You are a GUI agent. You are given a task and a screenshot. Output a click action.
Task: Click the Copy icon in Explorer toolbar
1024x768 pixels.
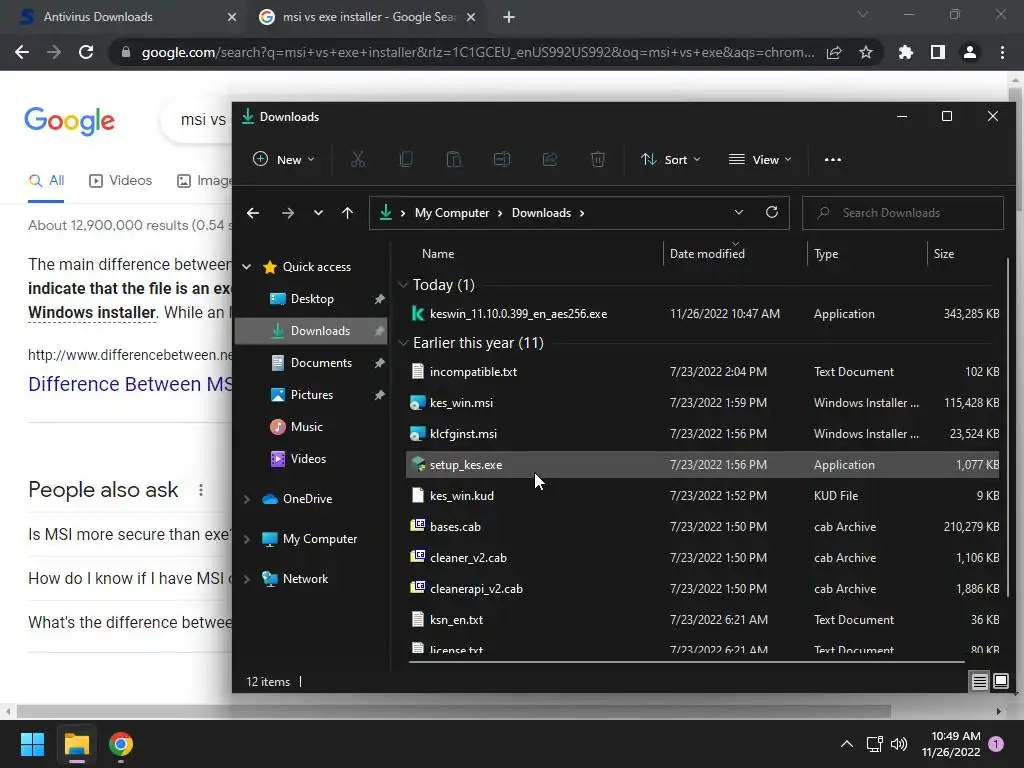pyautogui.click(x=406, y=159)
